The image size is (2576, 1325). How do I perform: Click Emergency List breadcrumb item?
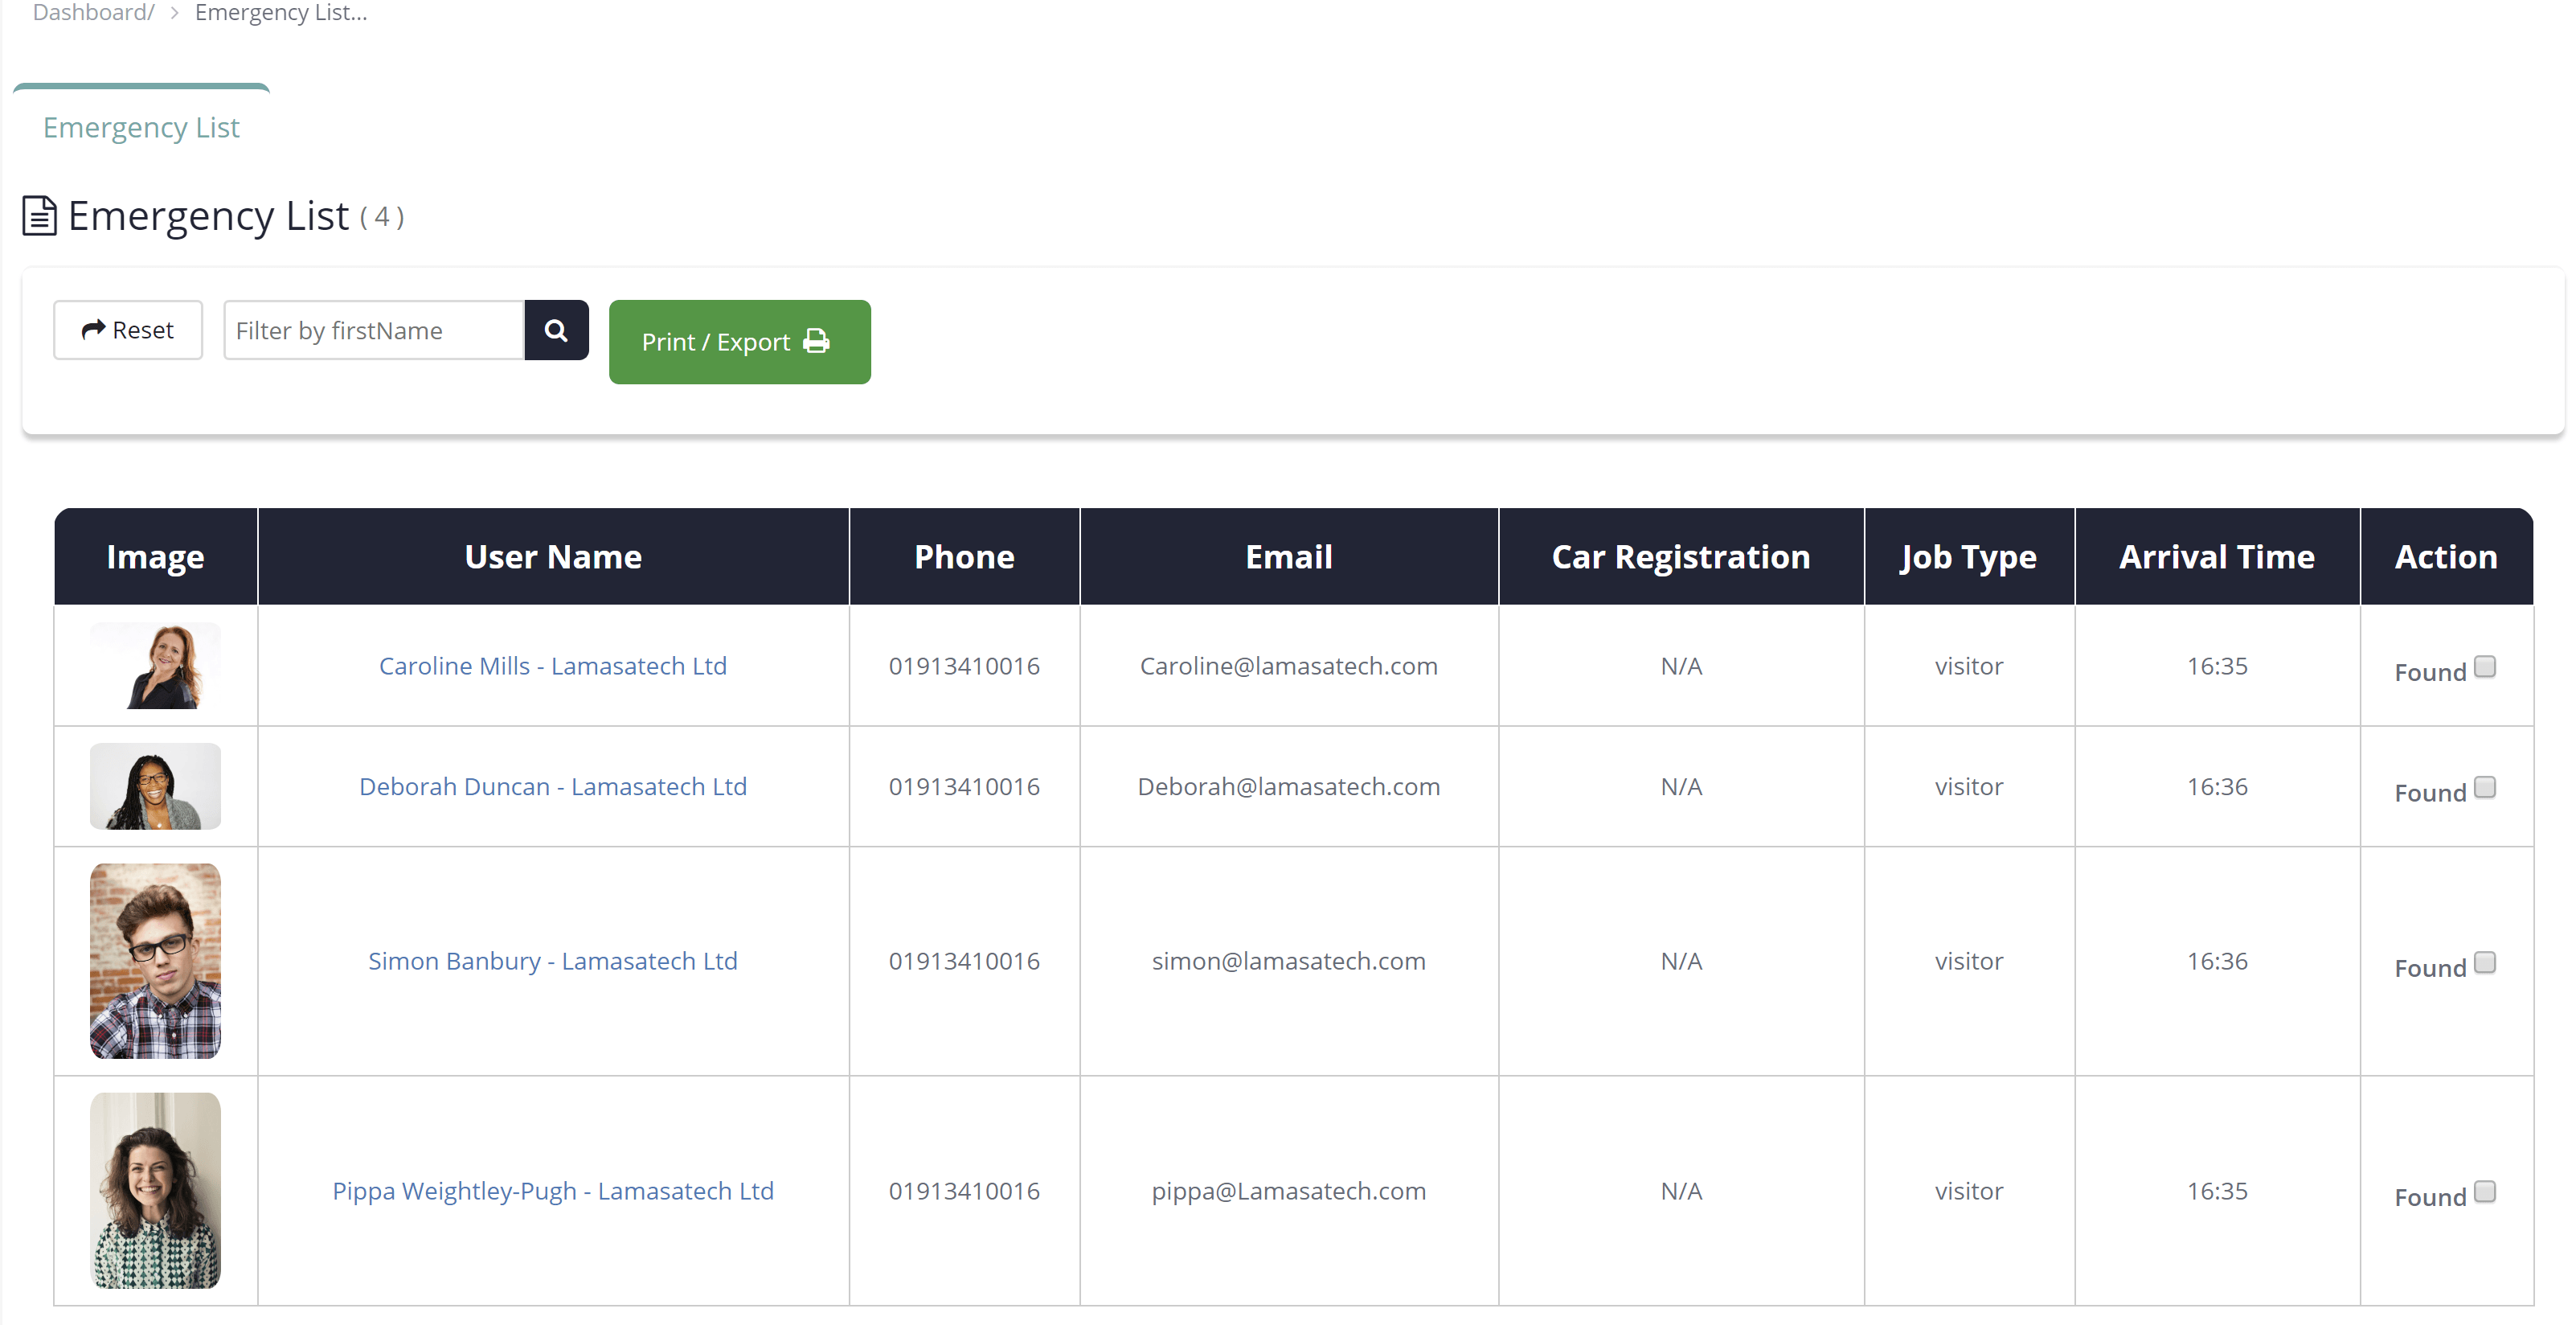281,13
